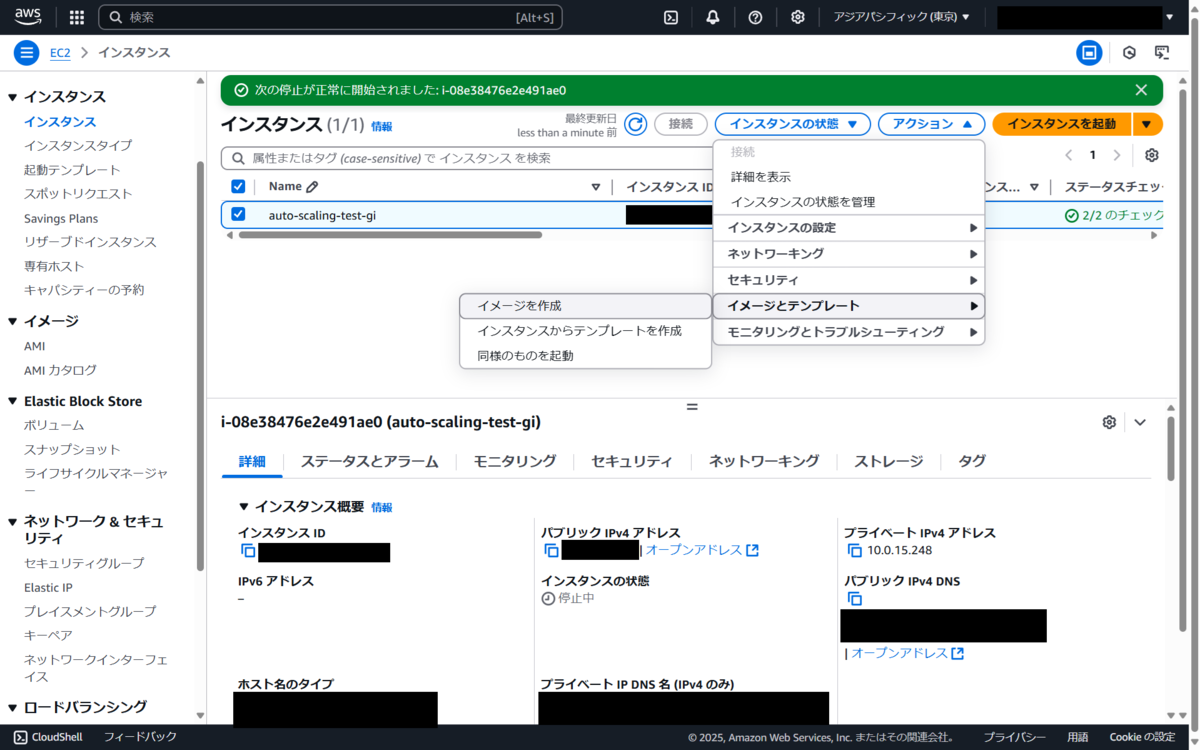The image size is (1200, 750).
Task: Collapse the インスタンス概要 section
Action: [244, 507]
